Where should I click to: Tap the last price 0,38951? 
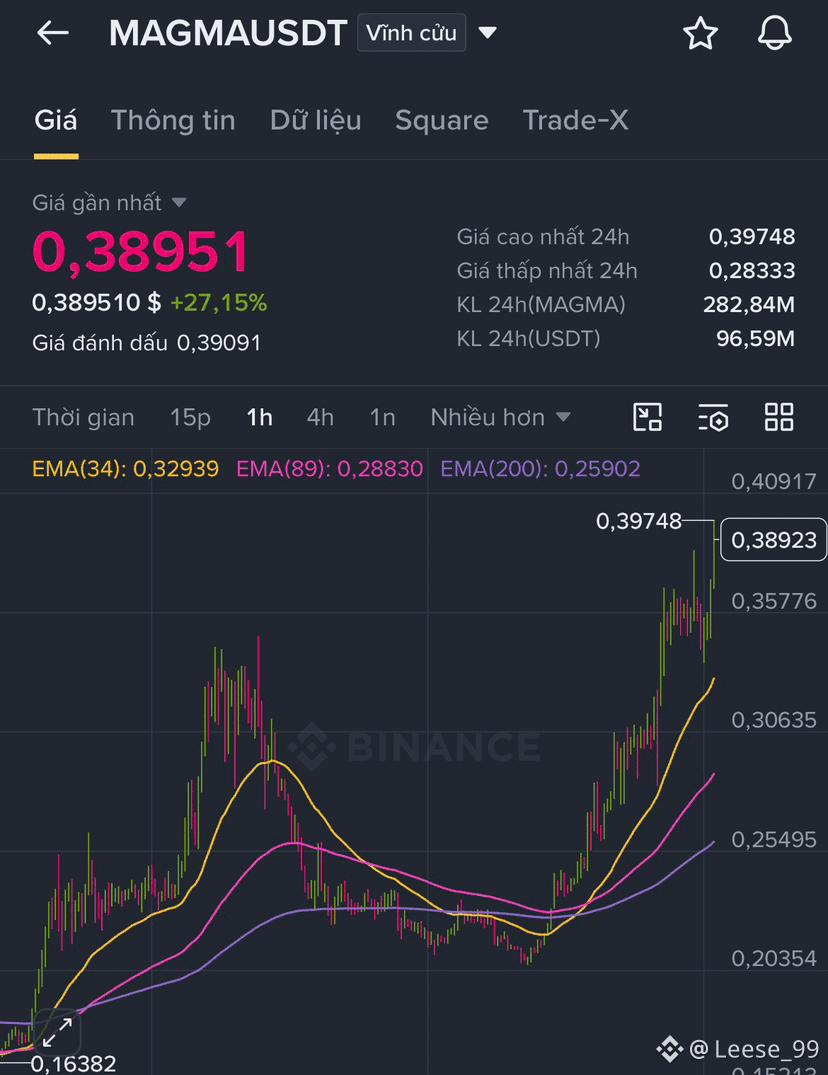141,252
